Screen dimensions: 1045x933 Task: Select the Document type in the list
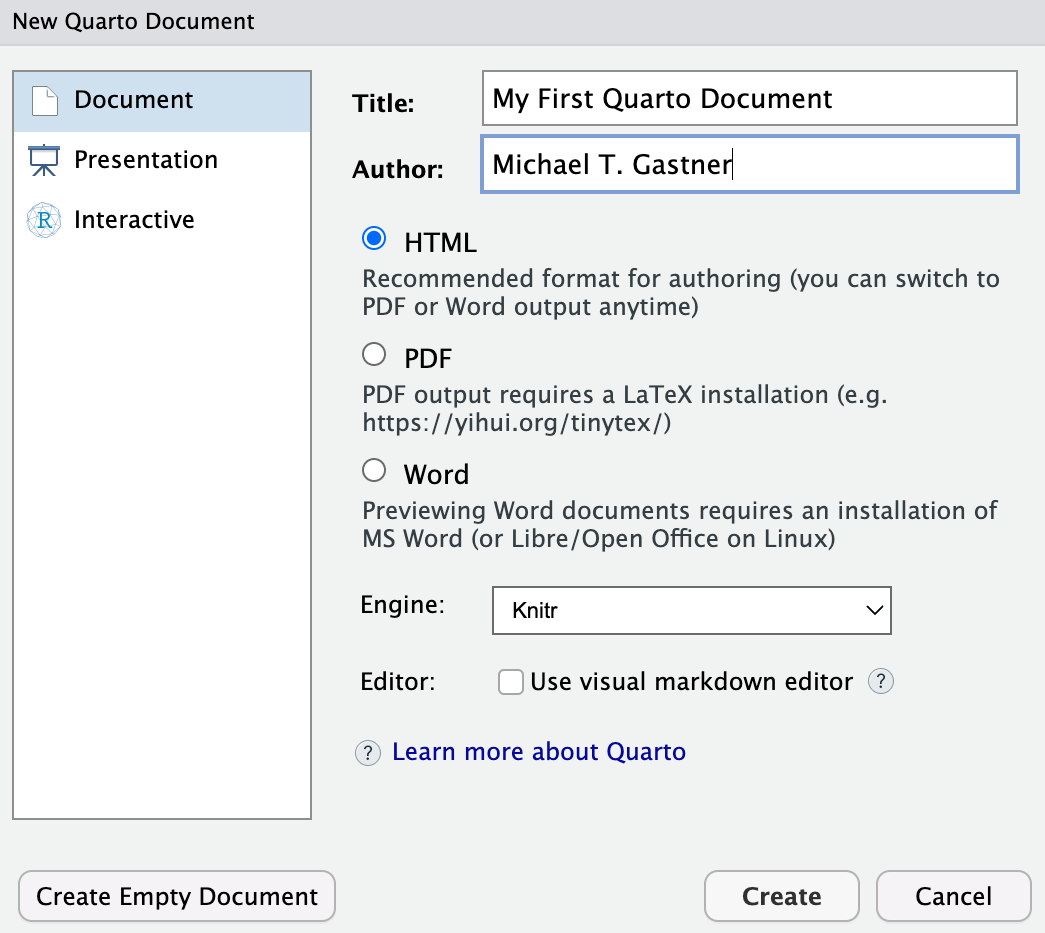tap(162, 101)
